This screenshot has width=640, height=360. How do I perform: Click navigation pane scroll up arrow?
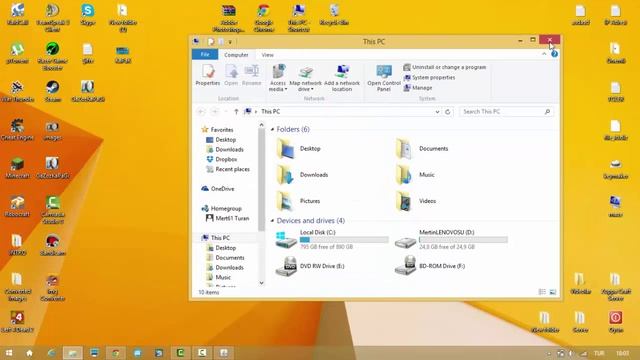click(x=262, y=125)
